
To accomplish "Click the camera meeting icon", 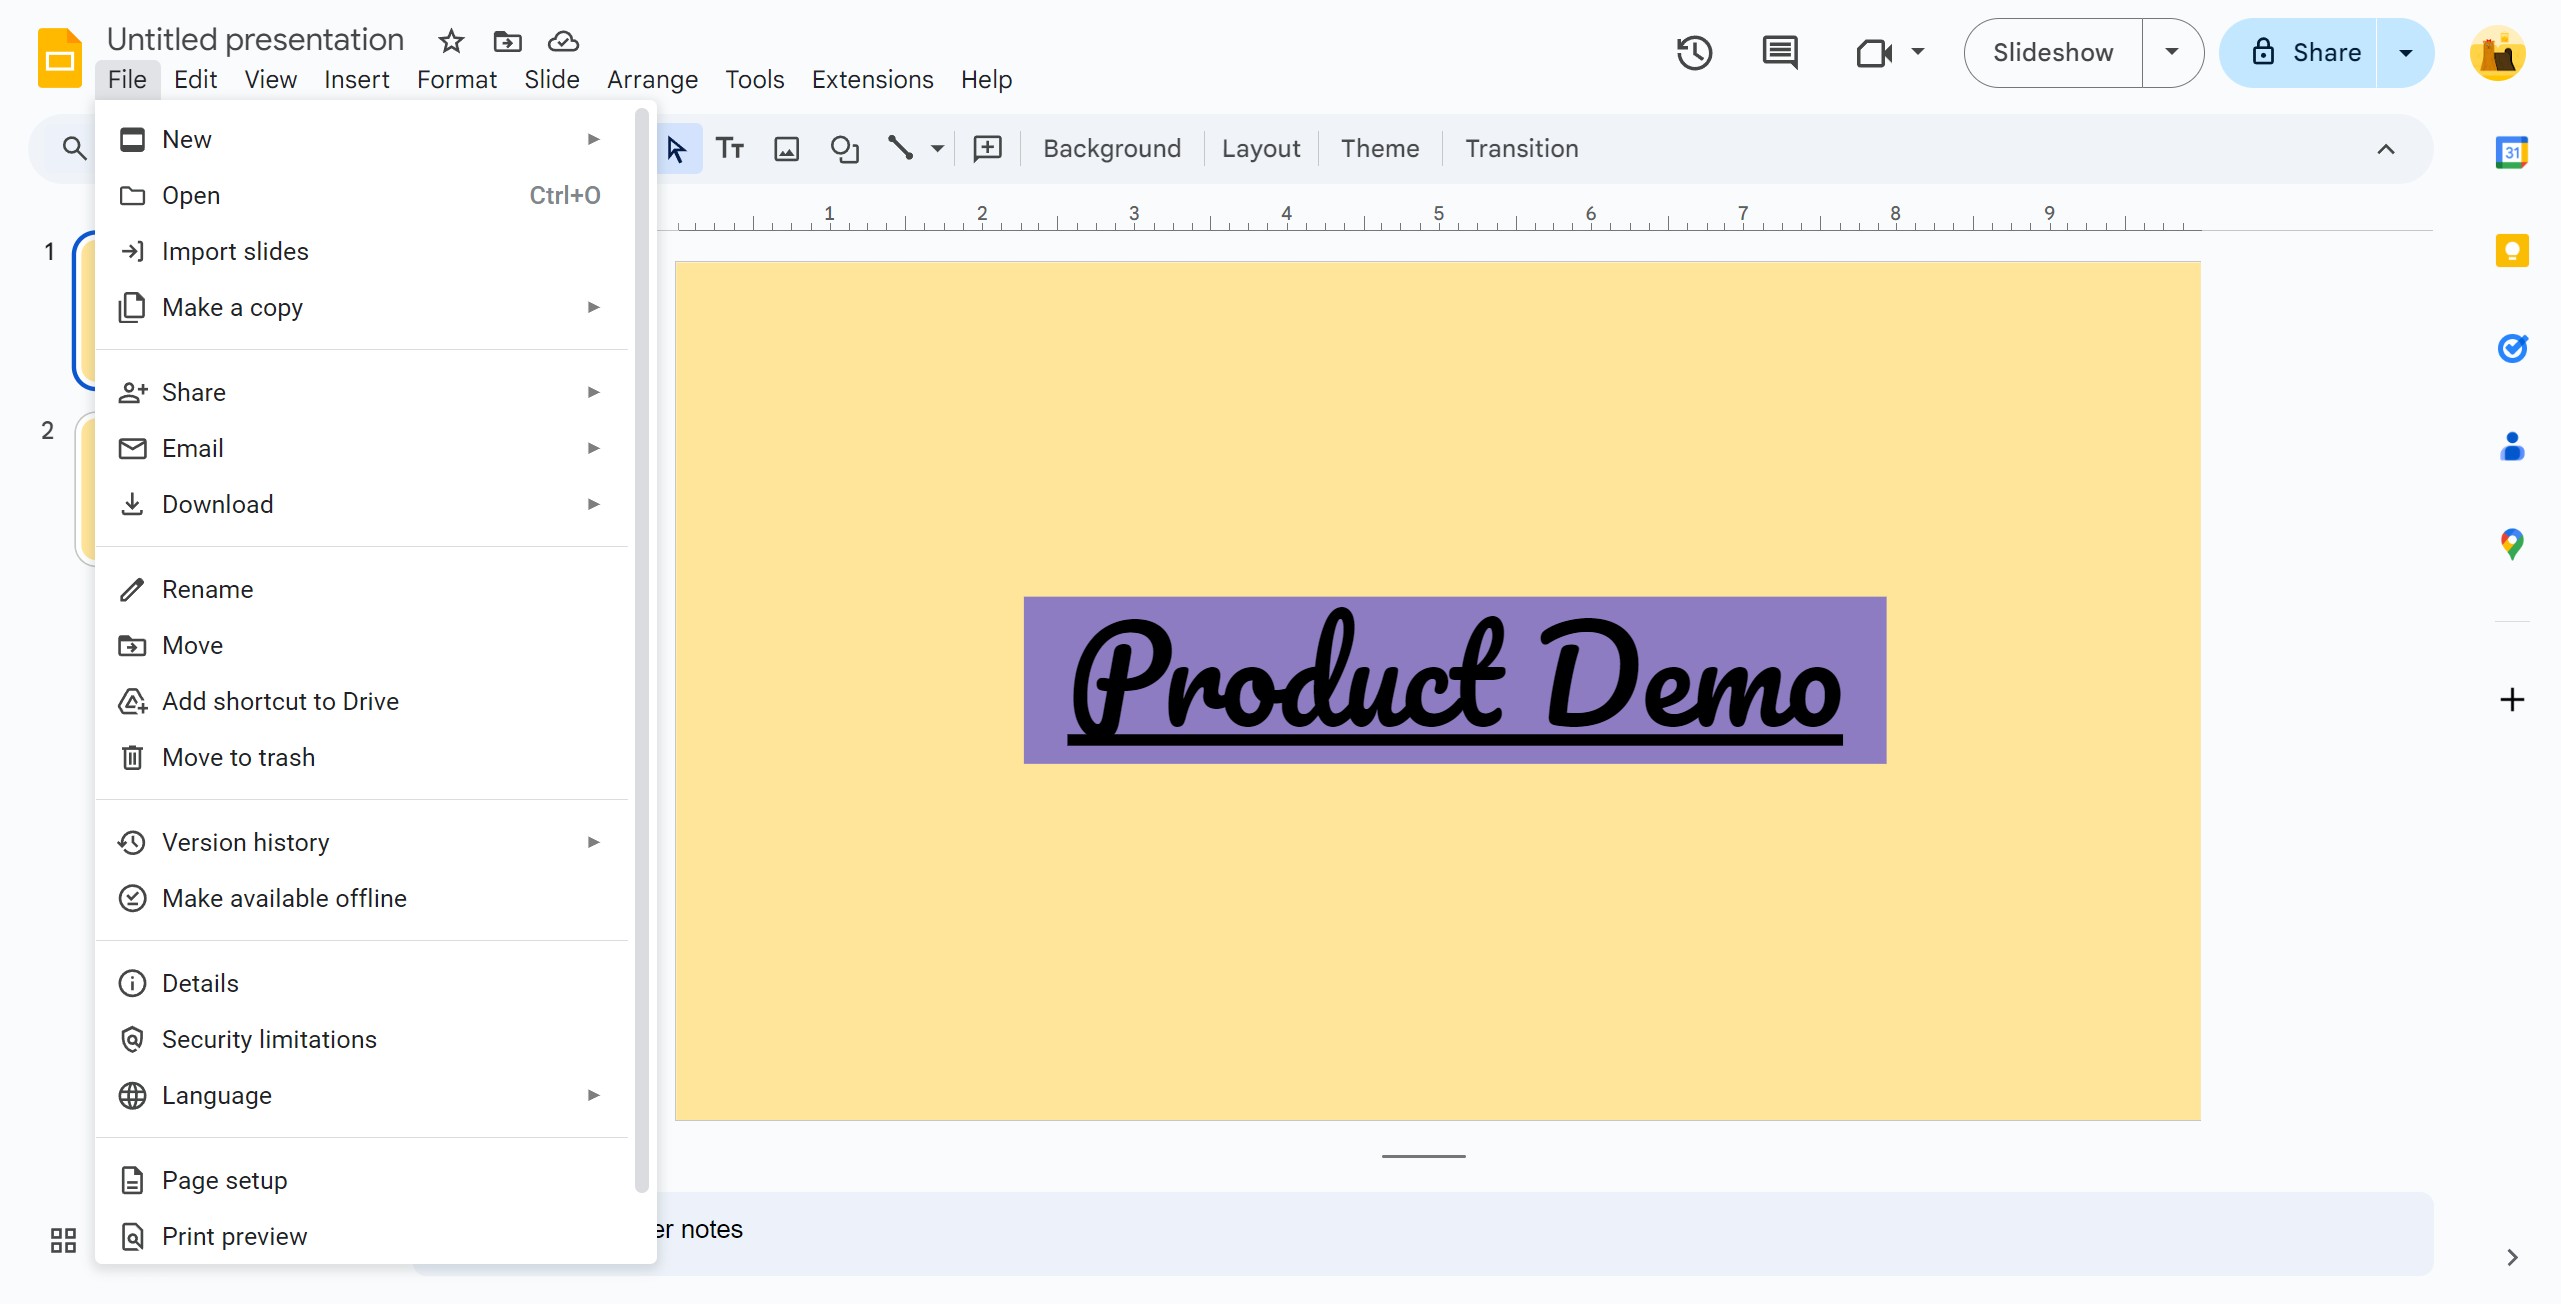I will 1873,53.
